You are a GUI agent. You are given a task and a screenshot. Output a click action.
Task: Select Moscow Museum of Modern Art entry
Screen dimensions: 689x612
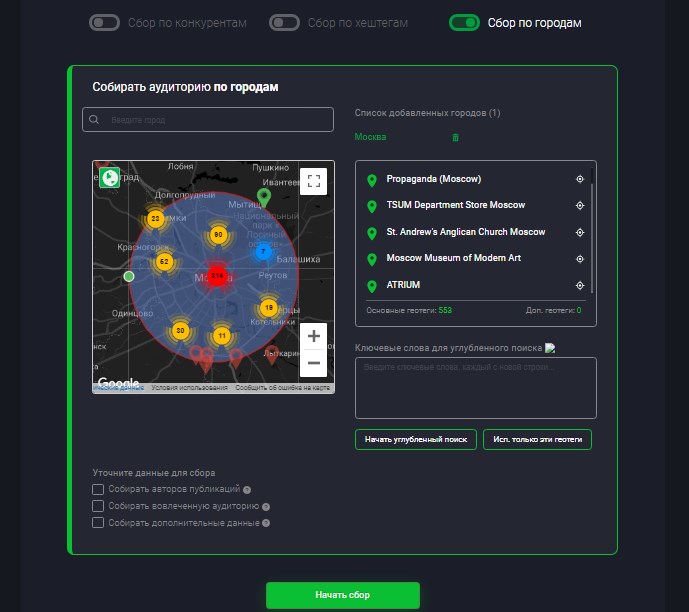pyautogui.click(x=453, y=258)
